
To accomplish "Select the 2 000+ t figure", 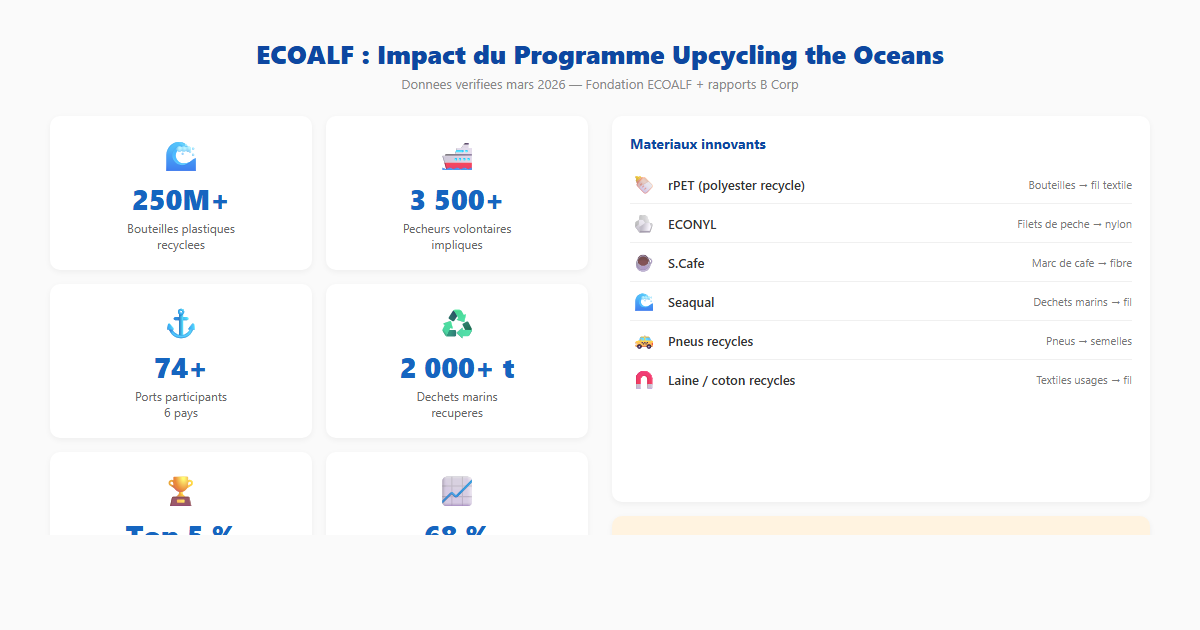I will 456,368.
